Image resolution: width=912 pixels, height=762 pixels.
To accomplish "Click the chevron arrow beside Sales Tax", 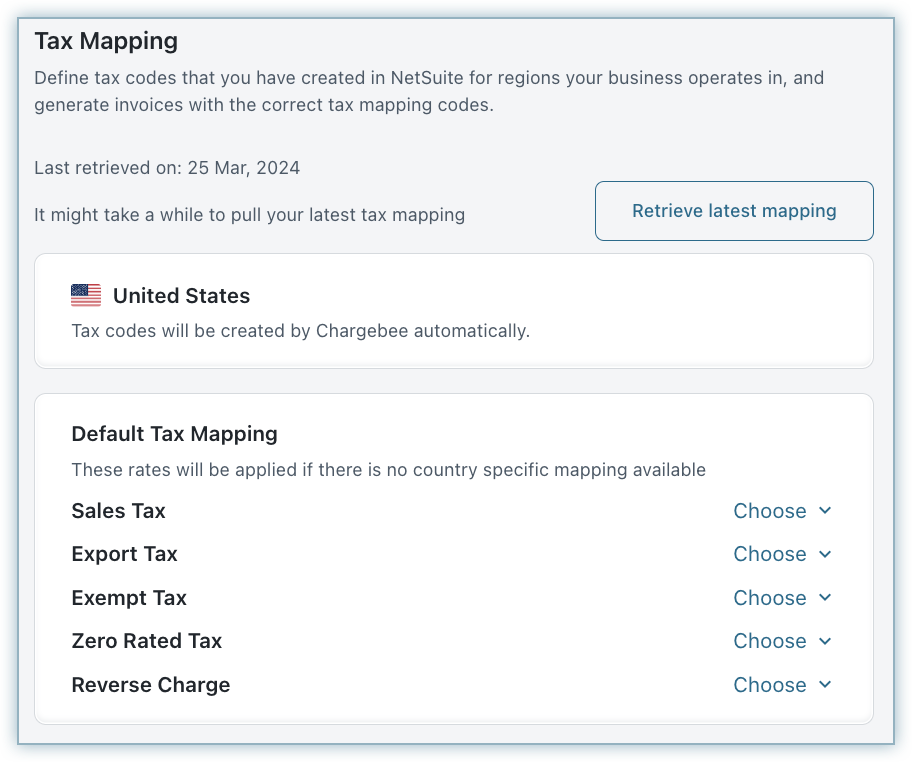I will click(x=825, y=511).
